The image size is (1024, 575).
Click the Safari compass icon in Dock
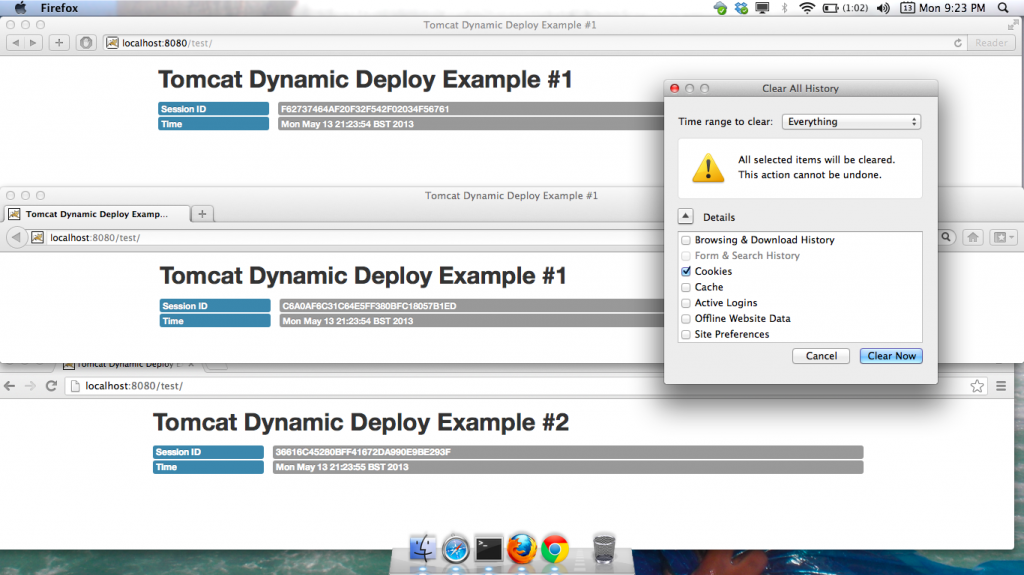pyautogui.click(x=456, y=549)
